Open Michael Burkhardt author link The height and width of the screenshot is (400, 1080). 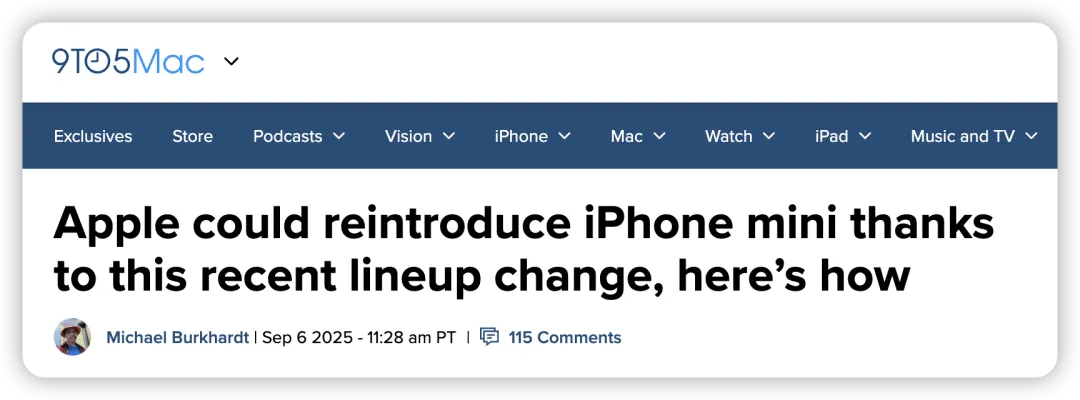point(177,337)
